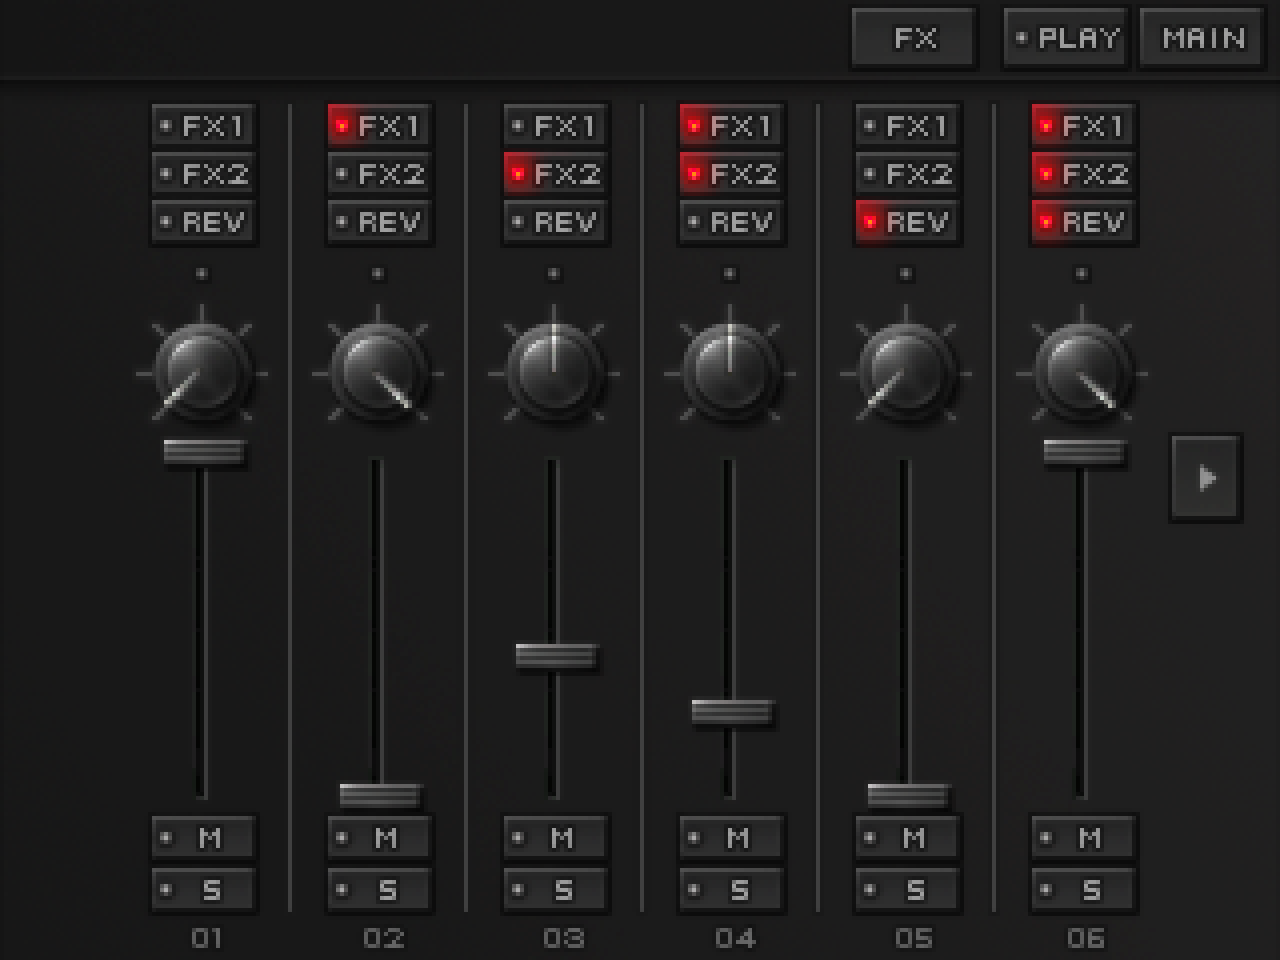Click the pan knob on channel 05
This screenshot has width=1280, height=960.
click(907, 373)
